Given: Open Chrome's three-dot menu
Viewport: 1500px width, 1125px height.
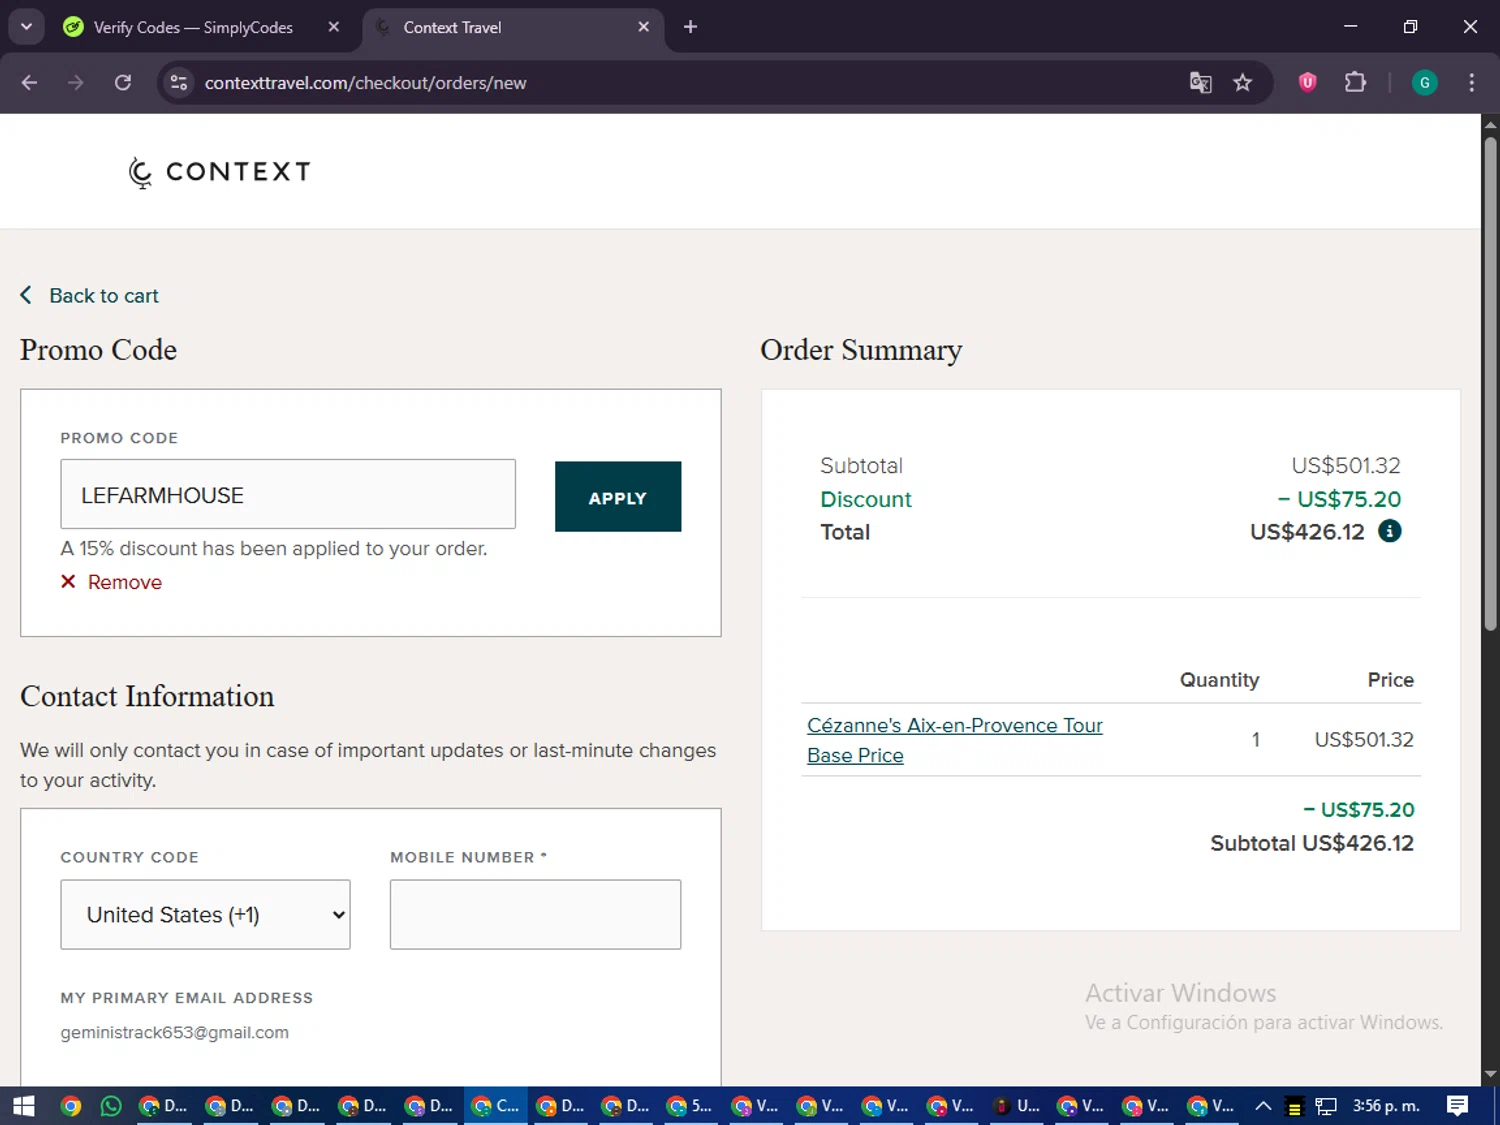Looking at the screenshot, I should [1471, 83].
